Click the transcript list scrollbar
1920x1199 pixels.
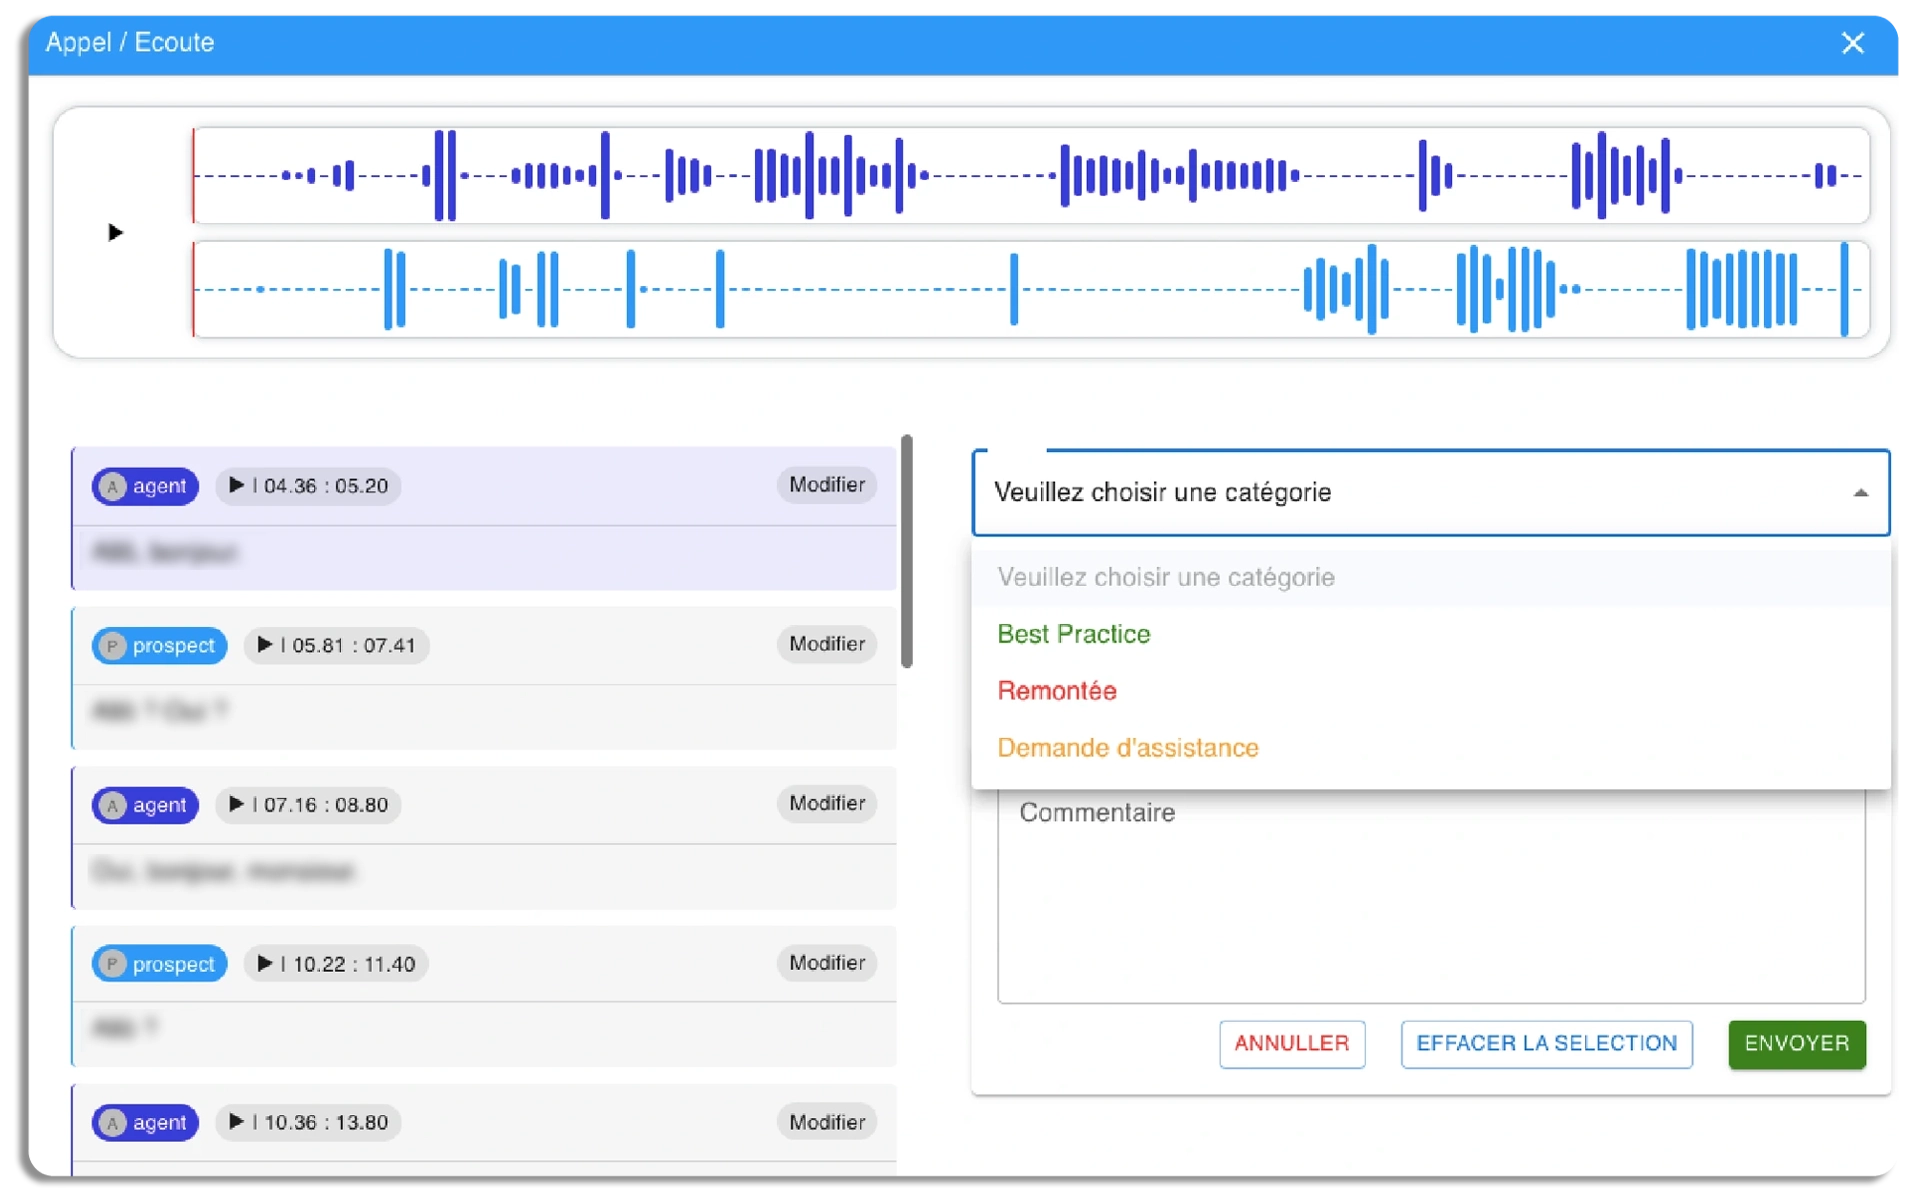coord(906,552)
